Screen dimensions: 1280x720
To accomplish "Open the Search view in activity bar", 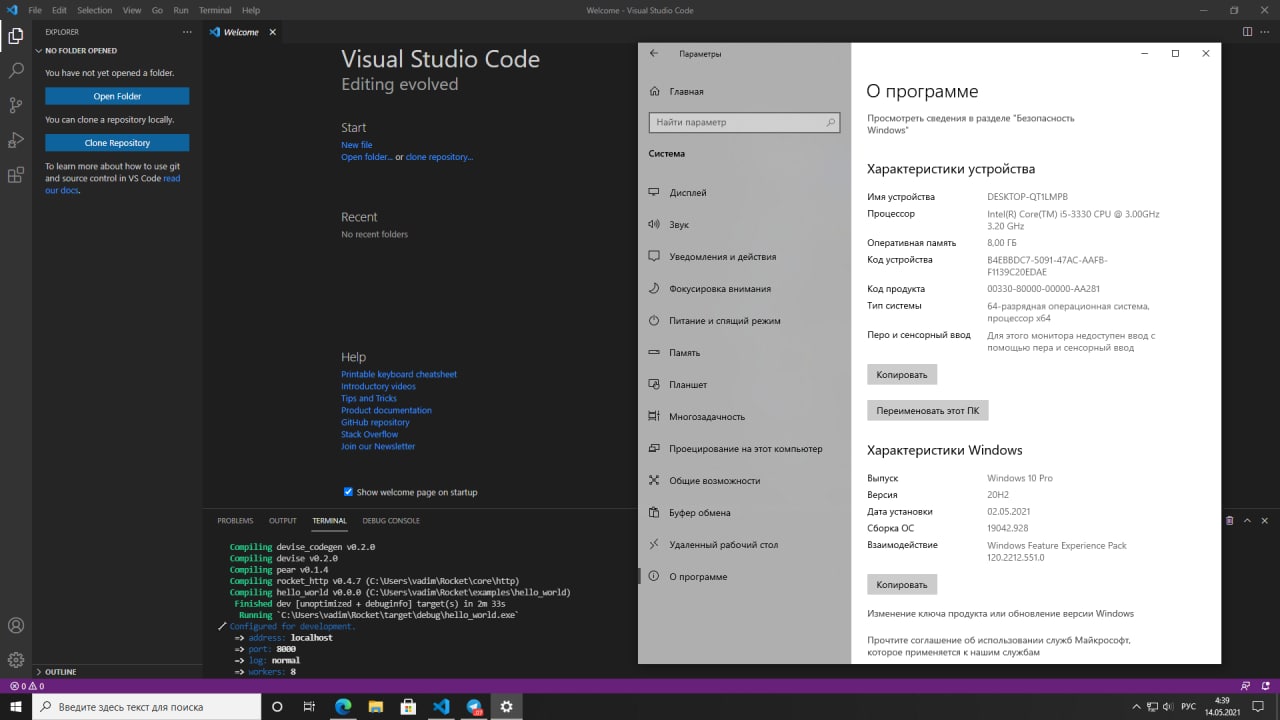I will click(15, 71).
